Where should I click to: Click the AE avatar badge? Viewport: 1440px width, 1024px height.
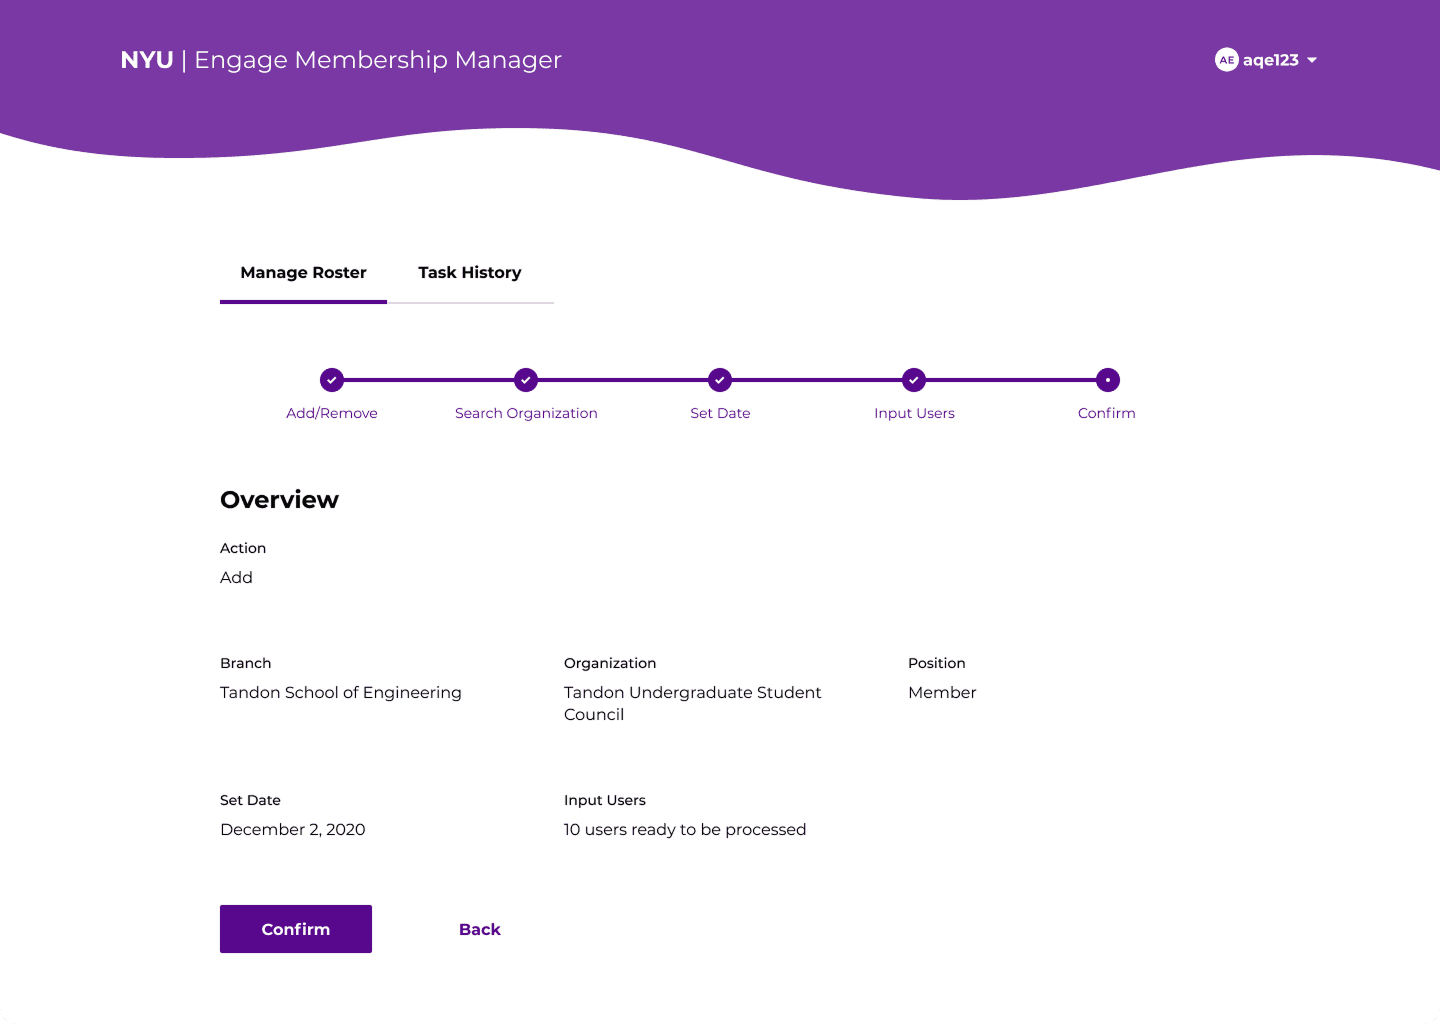[1226, 60]
